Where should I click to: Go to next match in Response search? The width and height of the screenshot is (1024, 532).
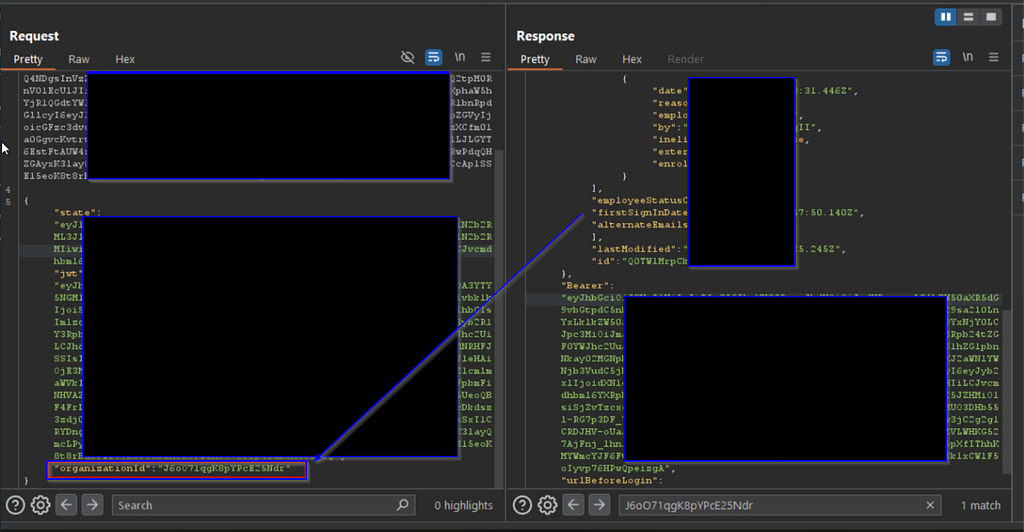[599, 505]
